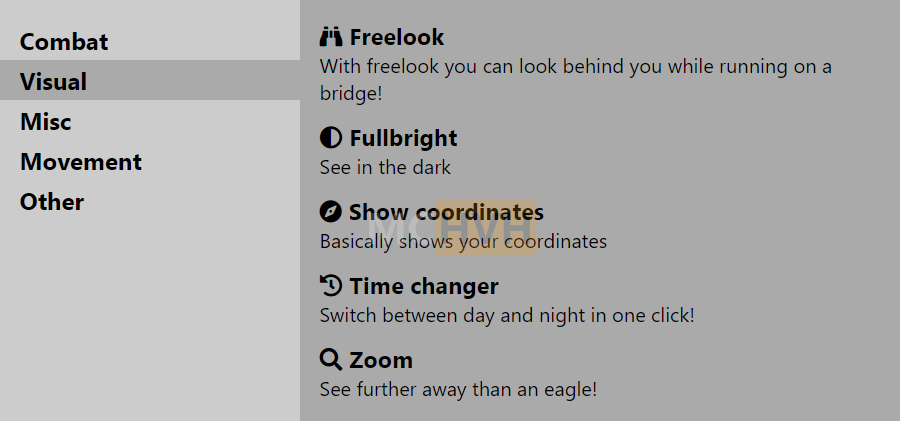
Task: Select the Visual category tab
Action: [x=54, y=82]
